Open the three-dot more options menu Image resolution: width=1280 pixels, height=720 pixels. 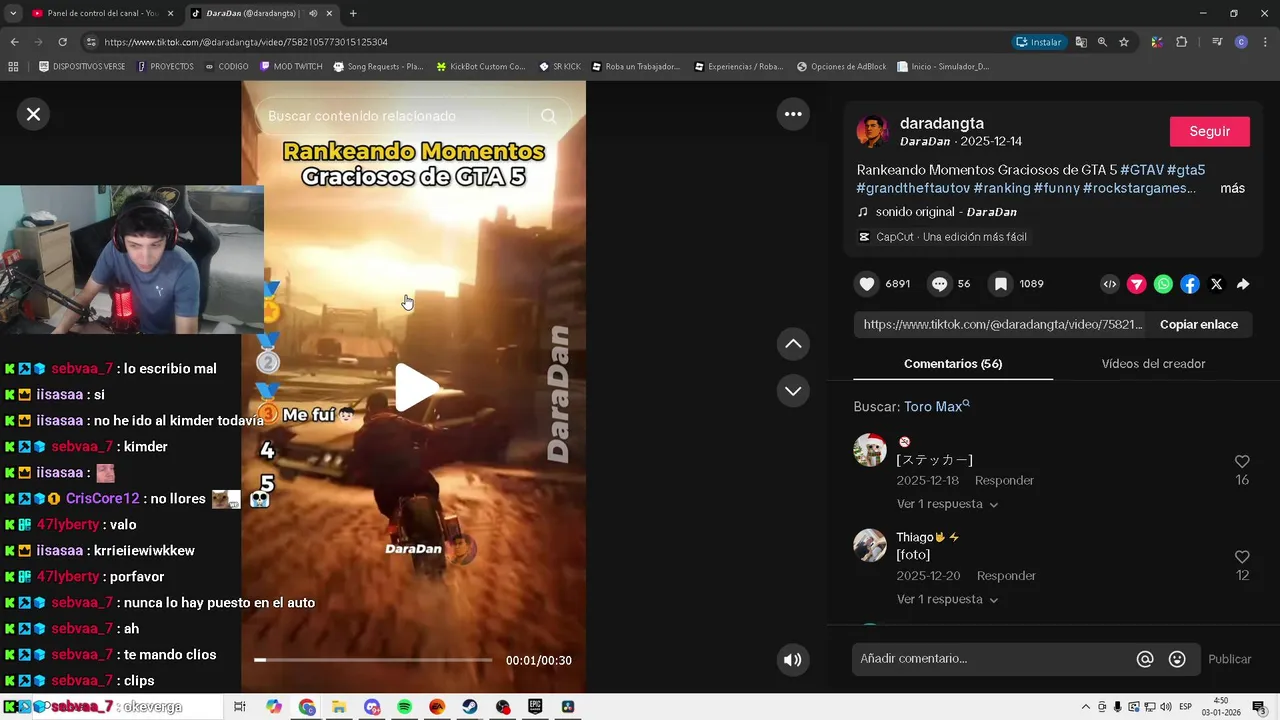(793, 114)
